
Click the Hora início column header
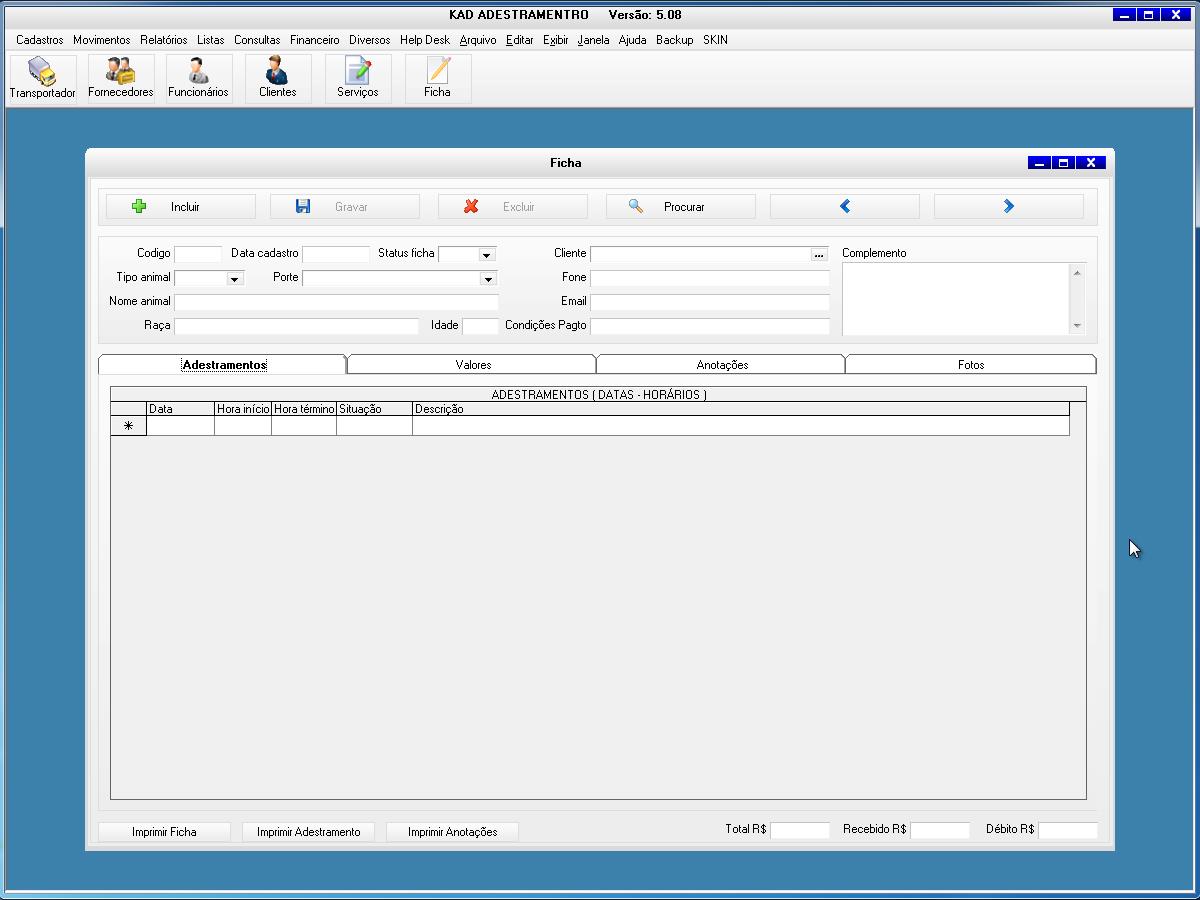[243, 409]
